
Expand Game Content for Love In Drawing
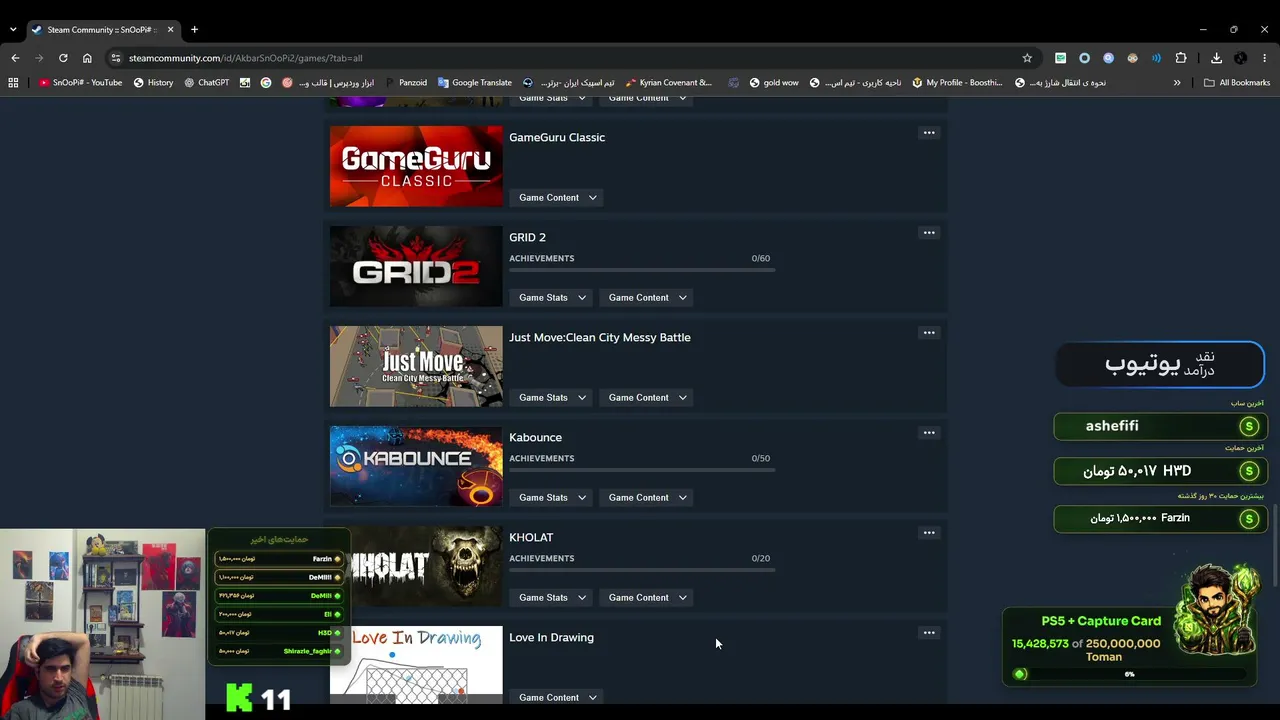coord(557,698)
